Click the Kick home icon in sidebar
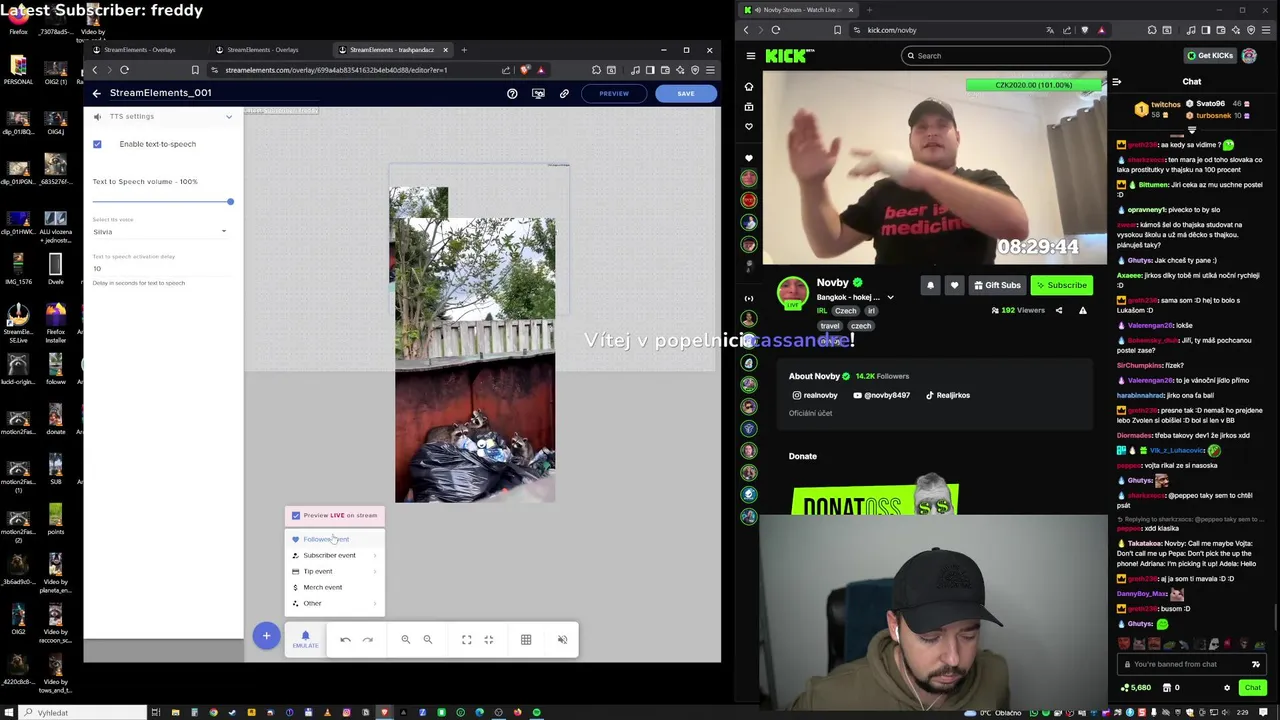The height and width of the screenshot is (720, 1280). pos(749,87)
